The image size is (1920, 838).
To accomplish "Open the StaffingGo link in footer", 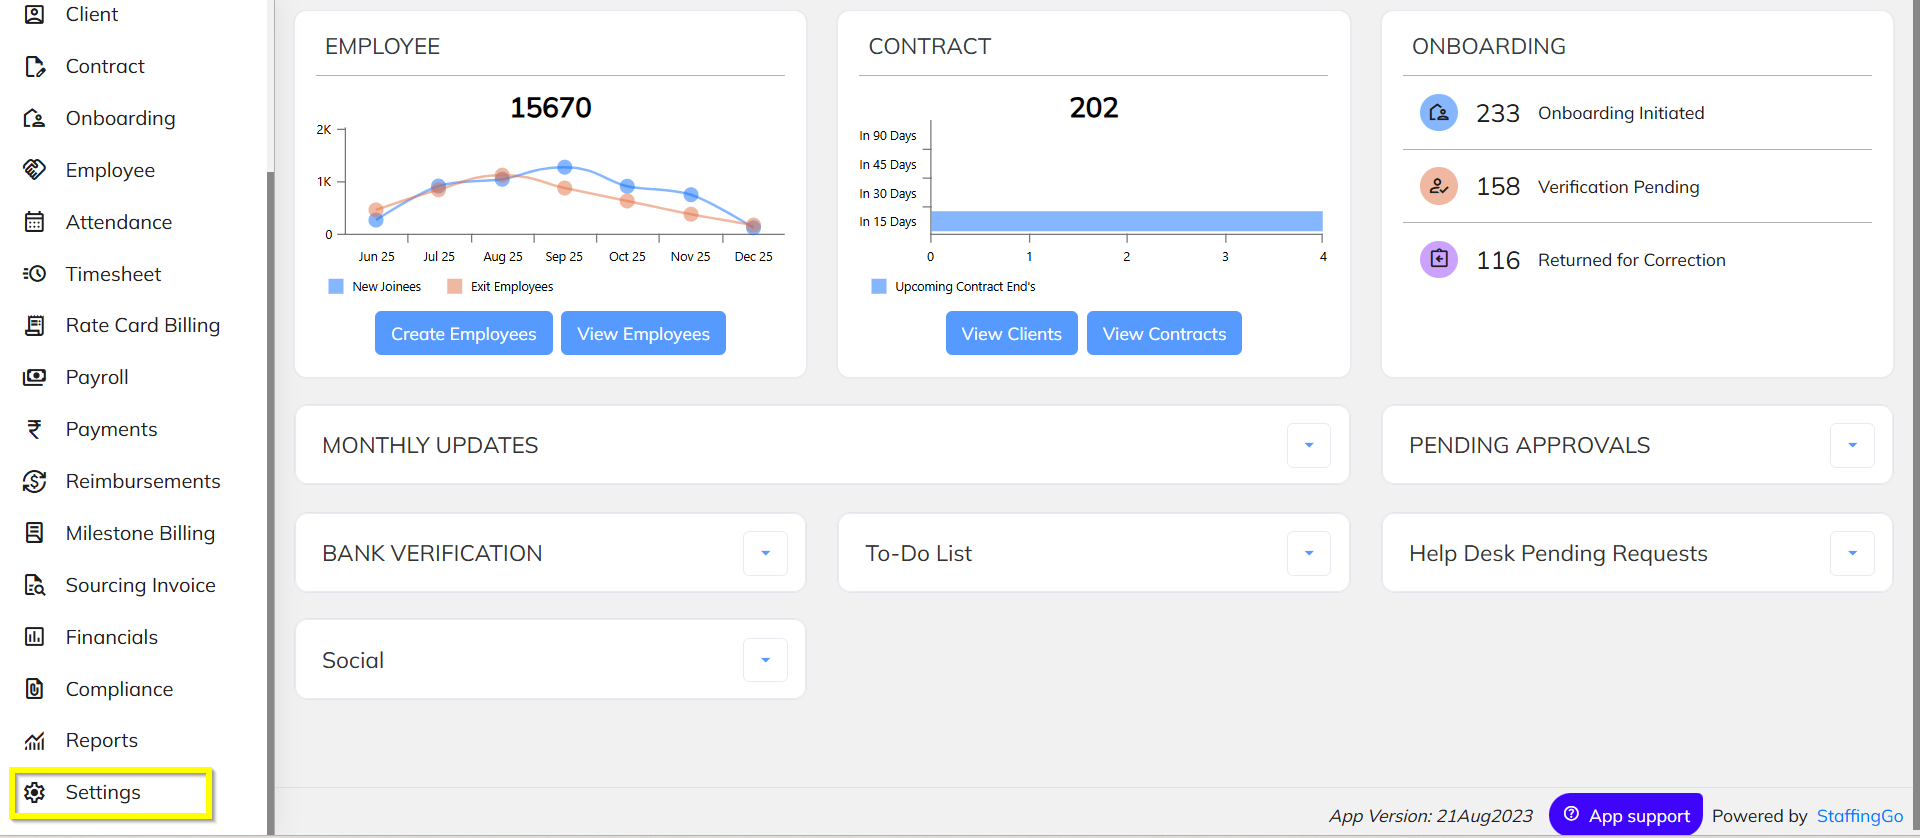I will [x=1859, y=816].
